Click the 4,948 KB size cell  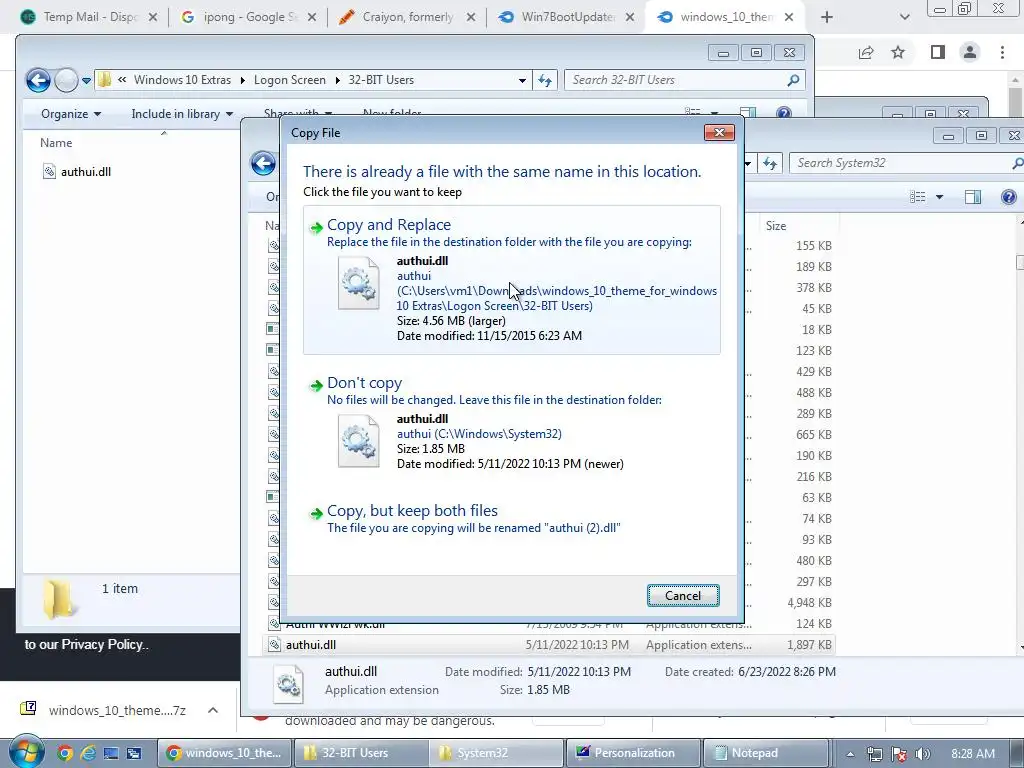click(809, 603)
